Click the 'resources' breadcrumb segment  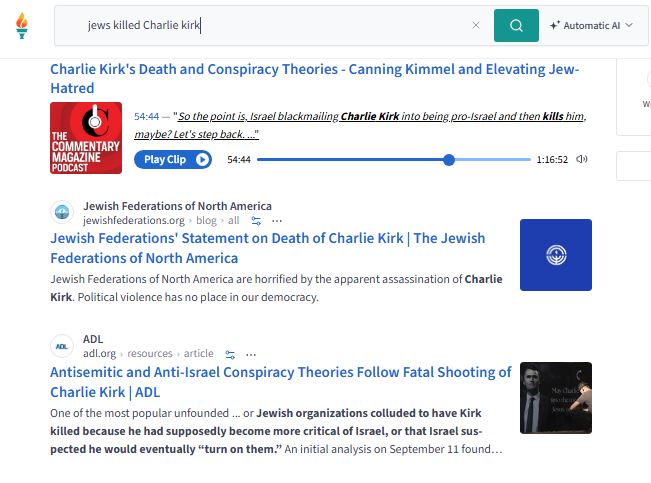coord(149,353)
